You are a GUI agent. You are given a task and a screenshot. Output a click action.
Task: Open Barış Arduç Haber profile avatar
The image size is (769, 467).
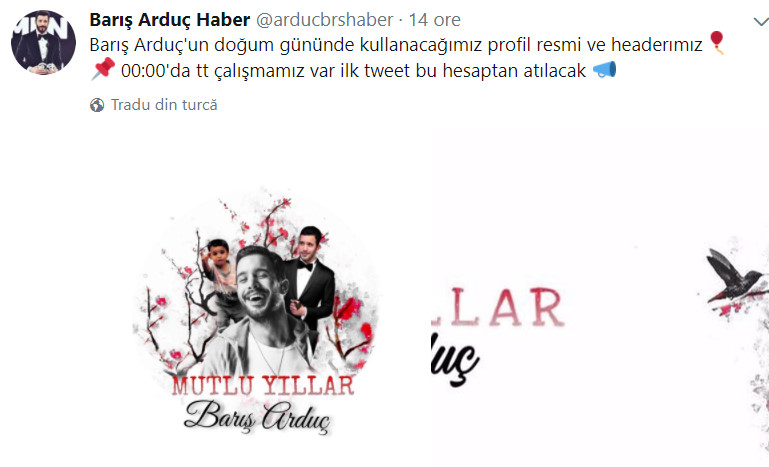43,42
